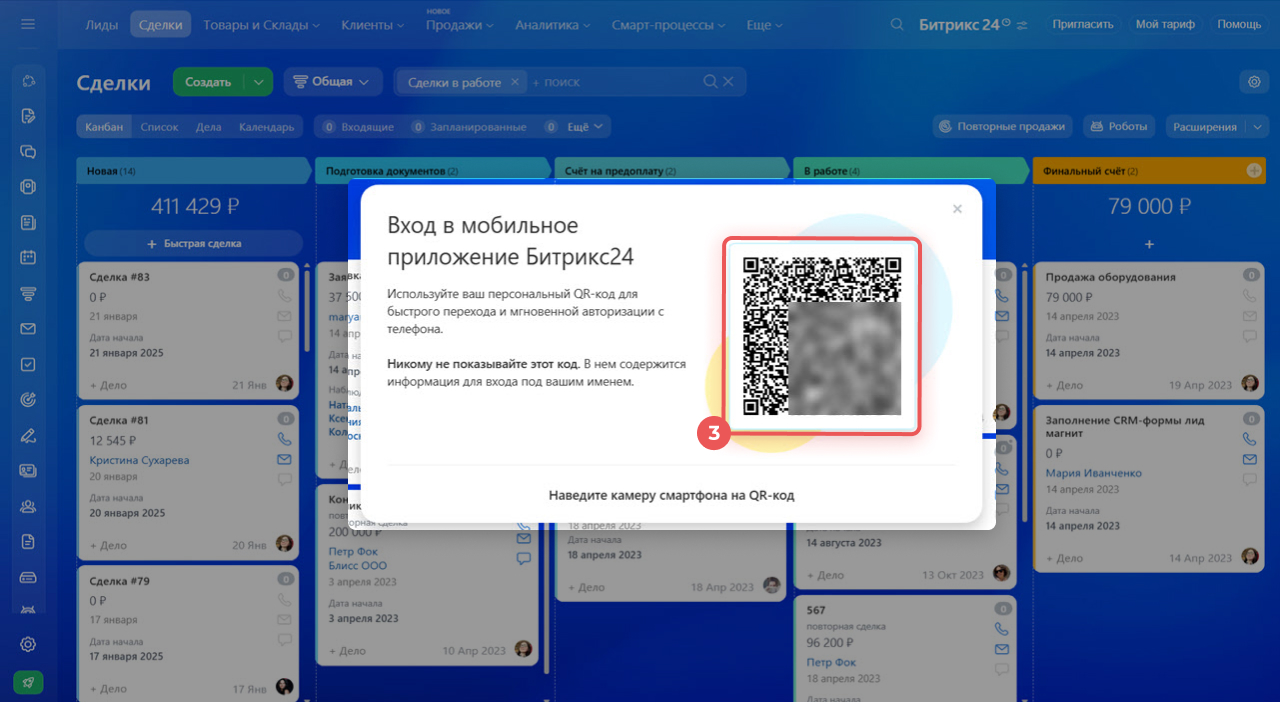Click avatar on Сделка #83 card

(x=285, y=384)
